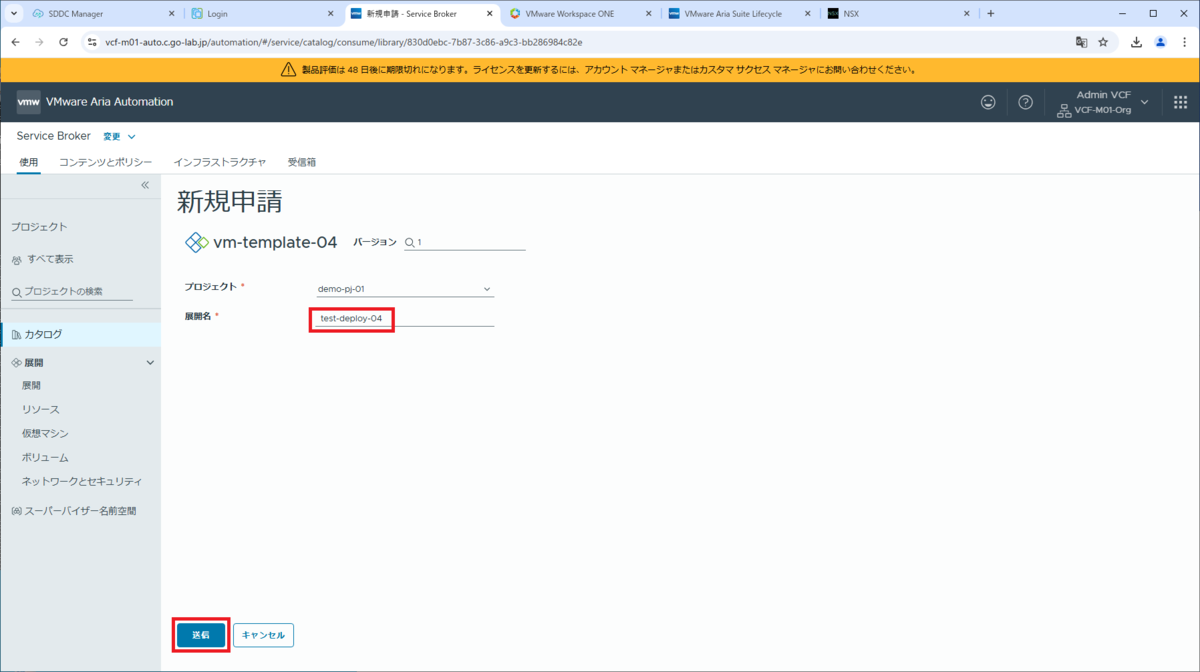
Task: Click the browser address bar URL
Action: pos(343,42)
